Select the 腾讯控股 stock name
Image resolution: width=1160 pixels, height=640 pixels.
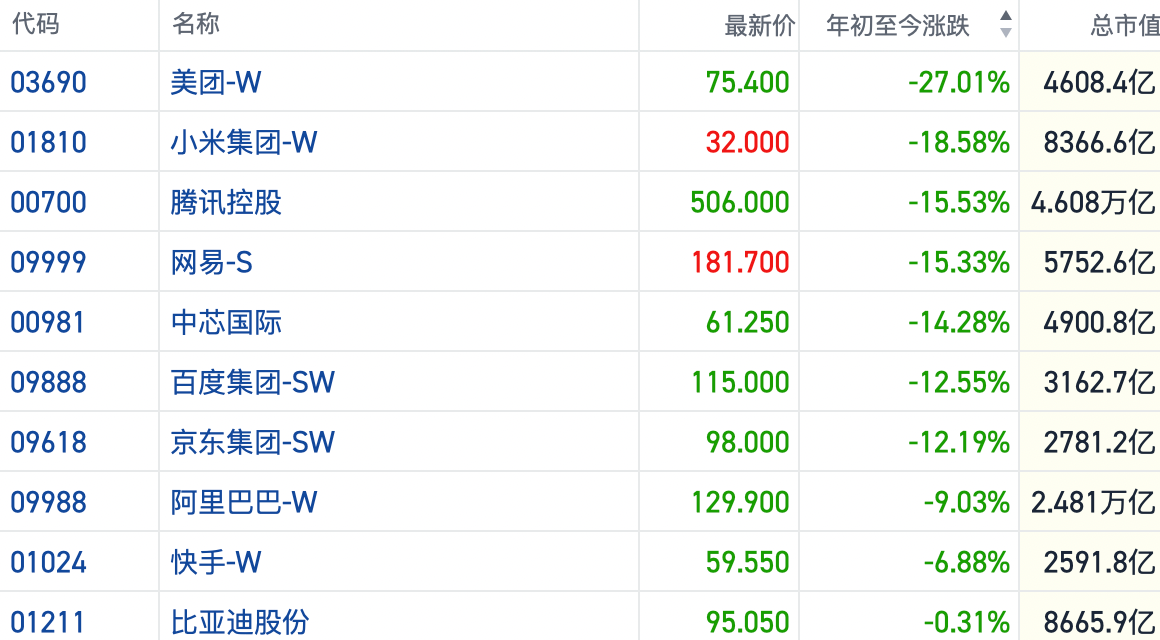226,202
